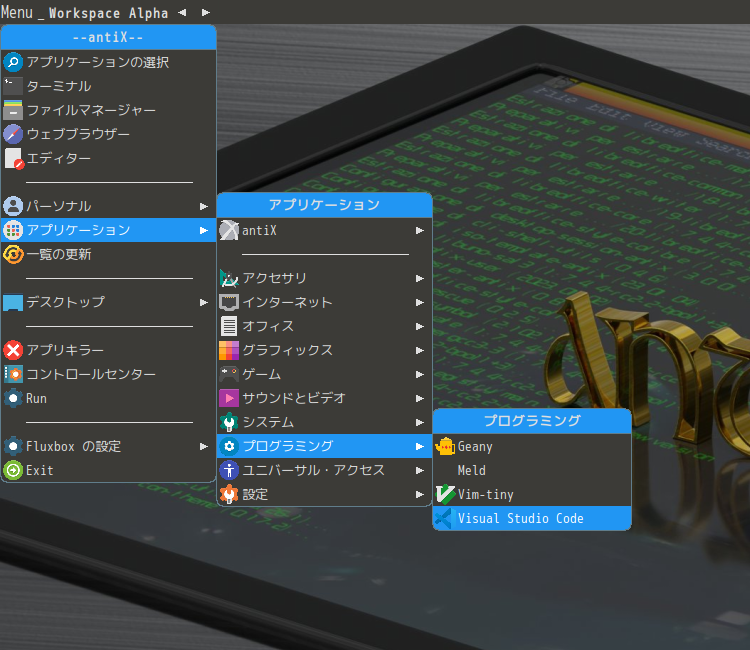Expand the グラフィックス submenu arrow

click(x=419, y=350)
